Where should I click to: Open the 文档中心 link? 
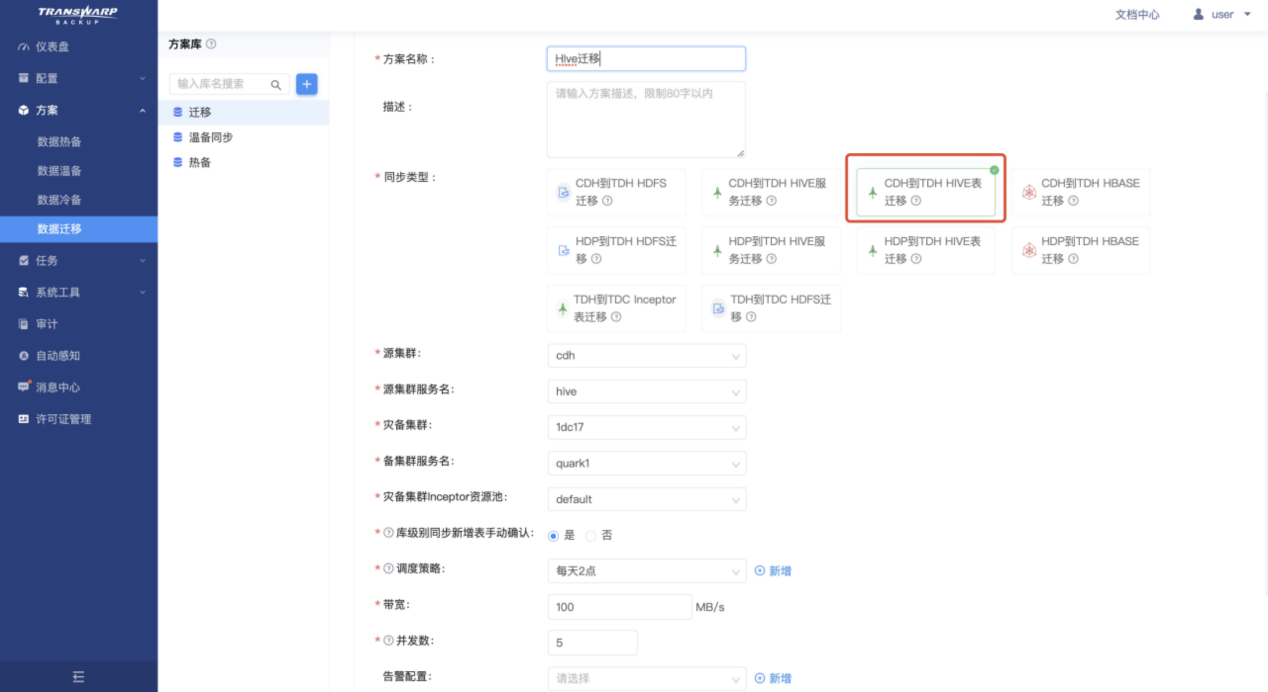click(1137, 15)
